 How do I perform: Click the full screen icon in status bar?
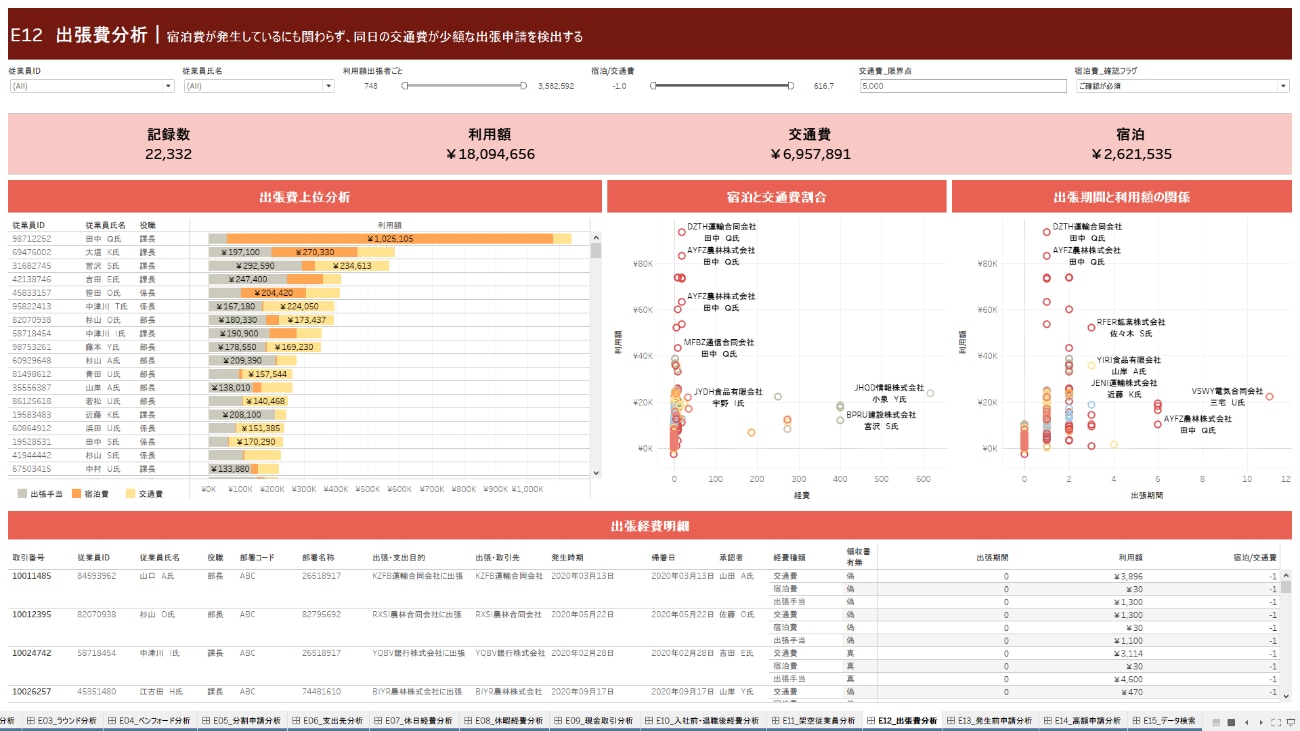click(1276, 722)
